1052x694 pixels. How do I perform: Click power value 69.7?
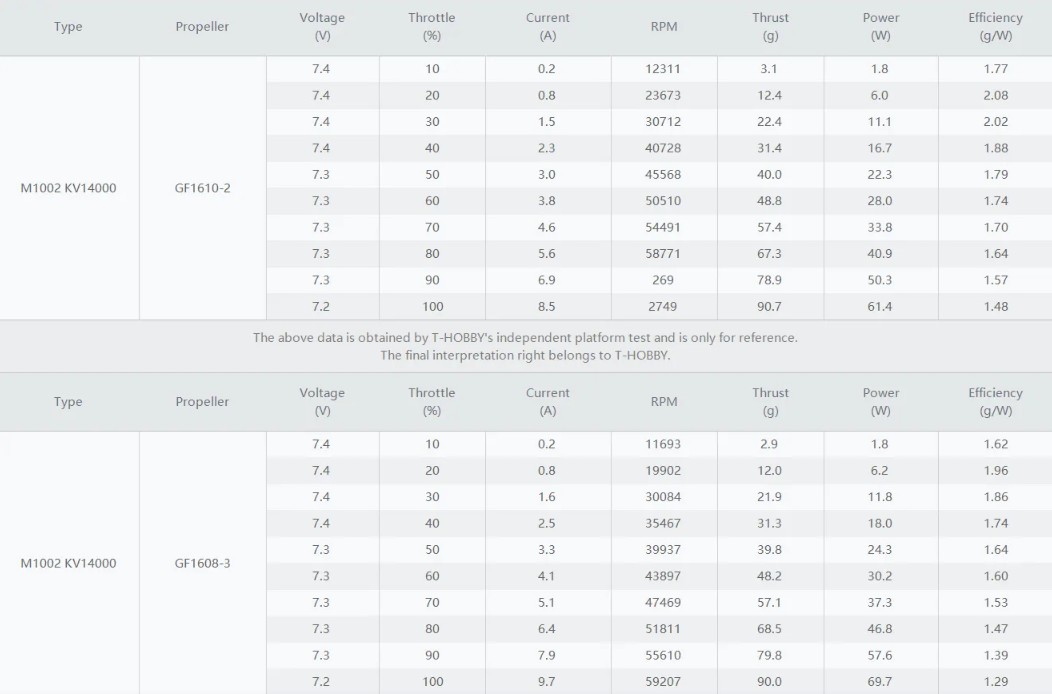[x=880, y=681]
